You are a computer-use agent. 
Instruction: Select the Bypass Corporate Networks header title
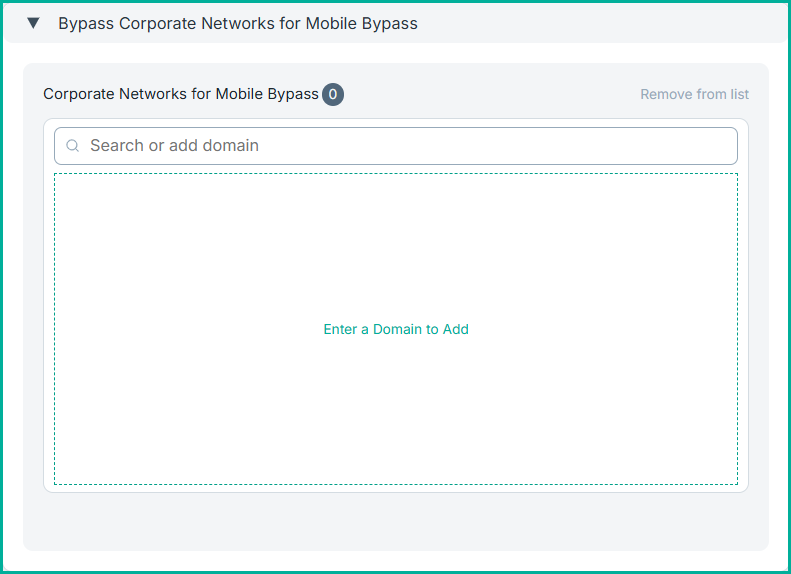(x=238, y=23)
